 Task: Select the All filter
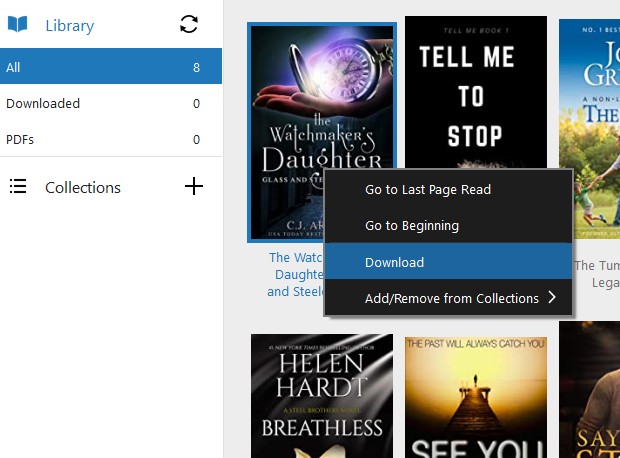[111, 66]
